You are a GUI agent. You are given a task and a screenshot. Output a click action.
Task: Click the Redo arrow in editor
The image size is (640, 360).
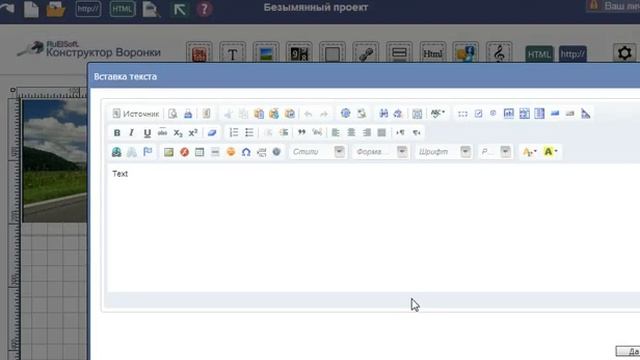(x=324, y=114)
